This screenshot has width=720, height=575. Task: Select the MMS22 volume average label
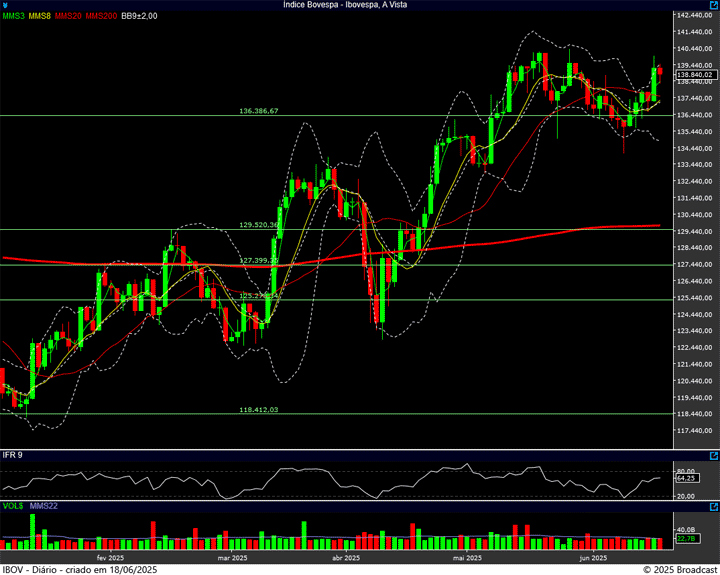[x=43, y=507]
